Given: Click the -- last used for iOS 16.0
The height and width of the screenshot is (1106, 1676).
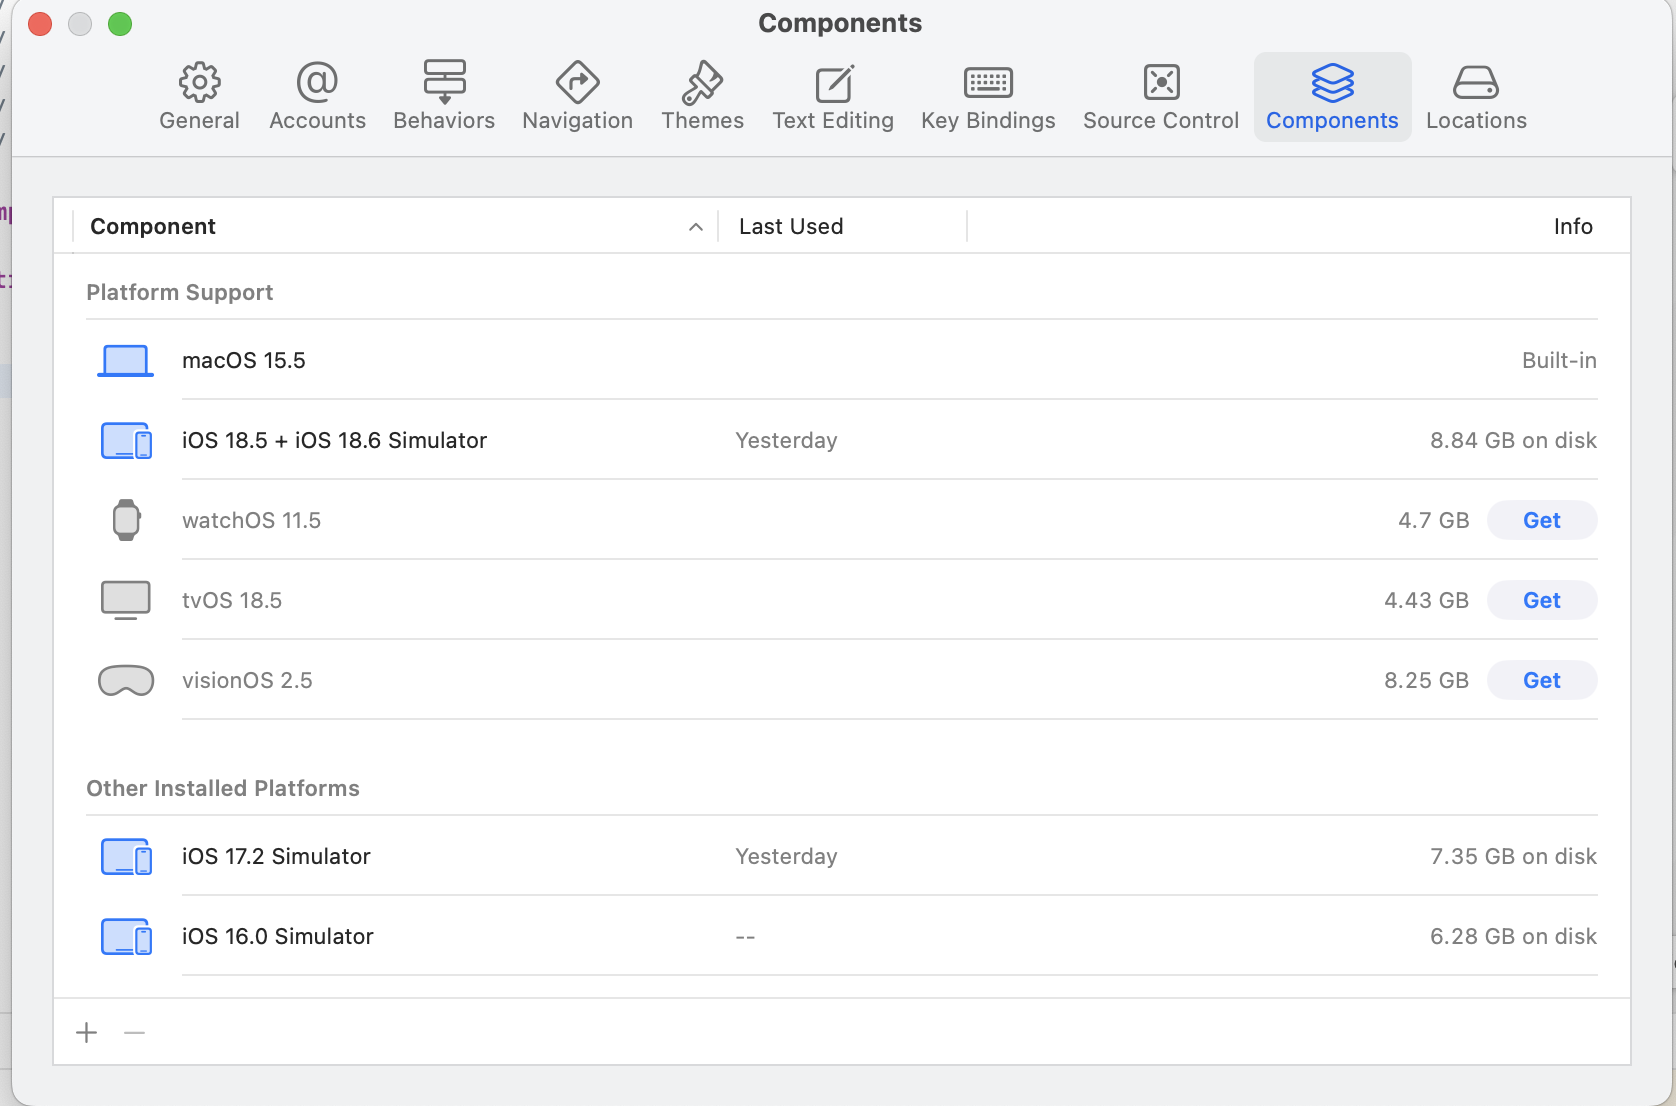Looking at the screenshot, I should (x=745, y=937).
